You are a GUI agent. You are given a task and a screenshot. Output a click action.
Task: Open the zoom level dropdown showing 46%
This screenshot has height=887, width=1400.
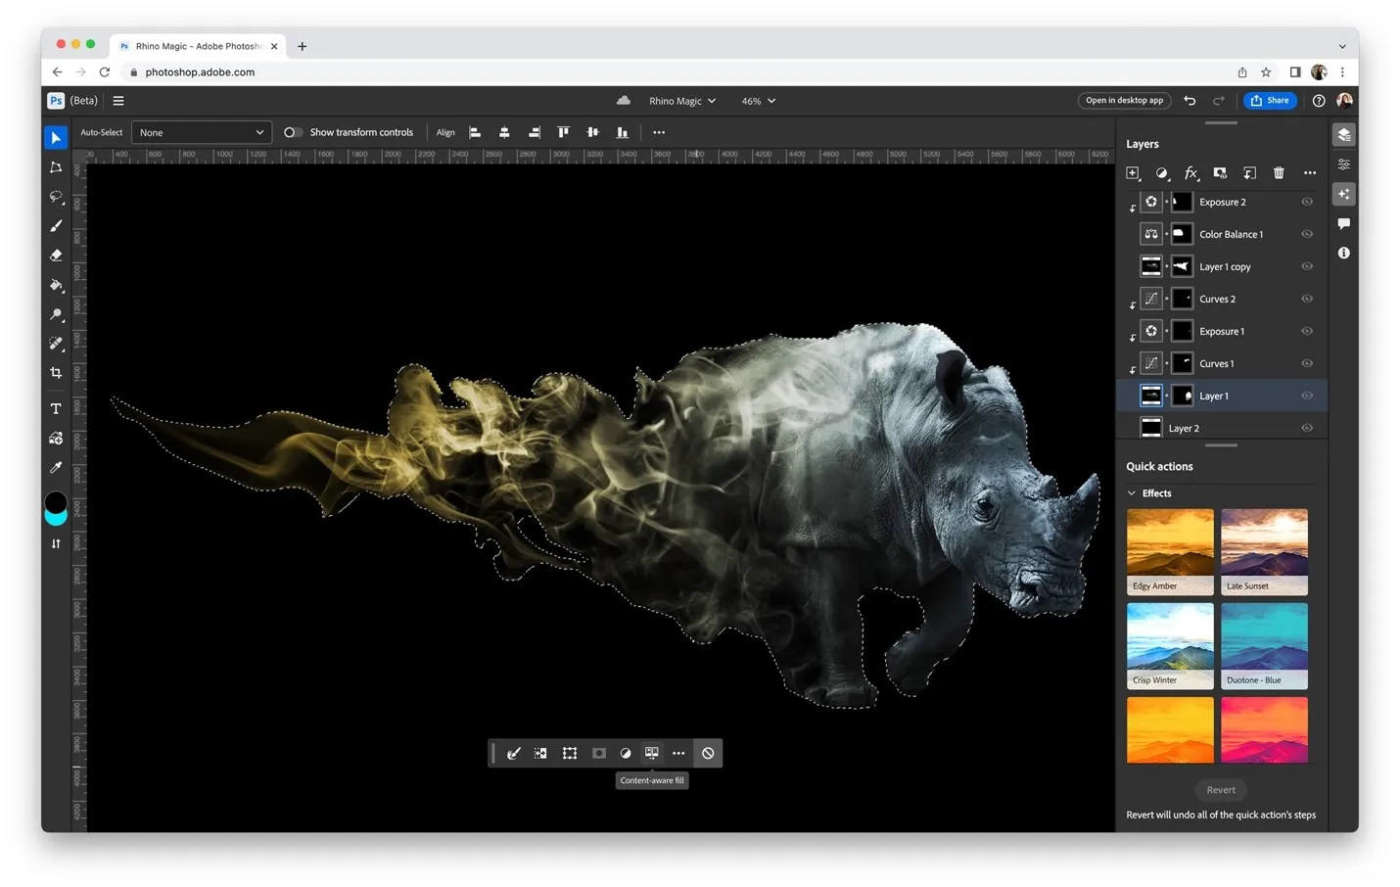tap(757, 100)
